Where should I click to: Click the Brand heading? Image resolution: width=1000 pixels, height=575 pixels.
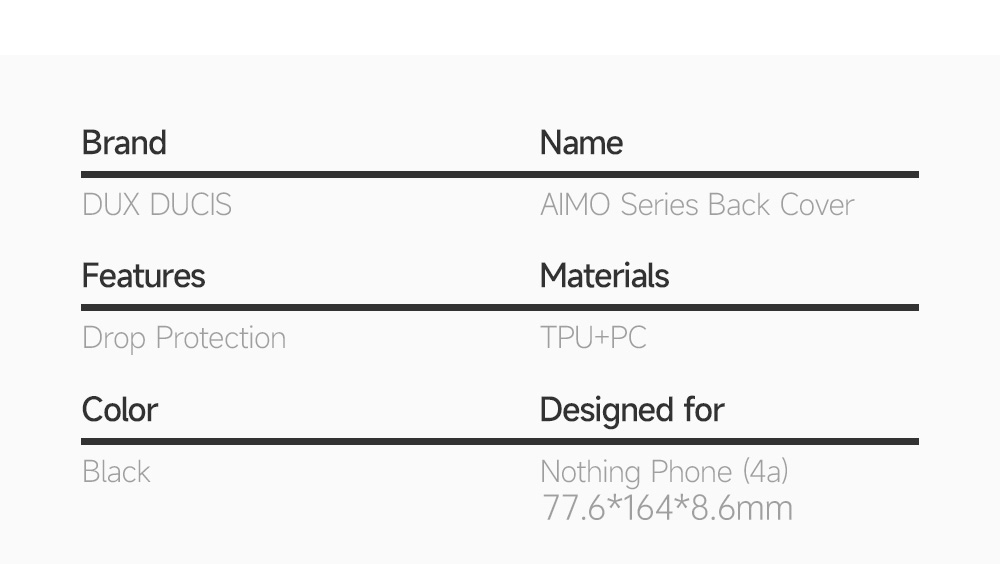(124, 143)
